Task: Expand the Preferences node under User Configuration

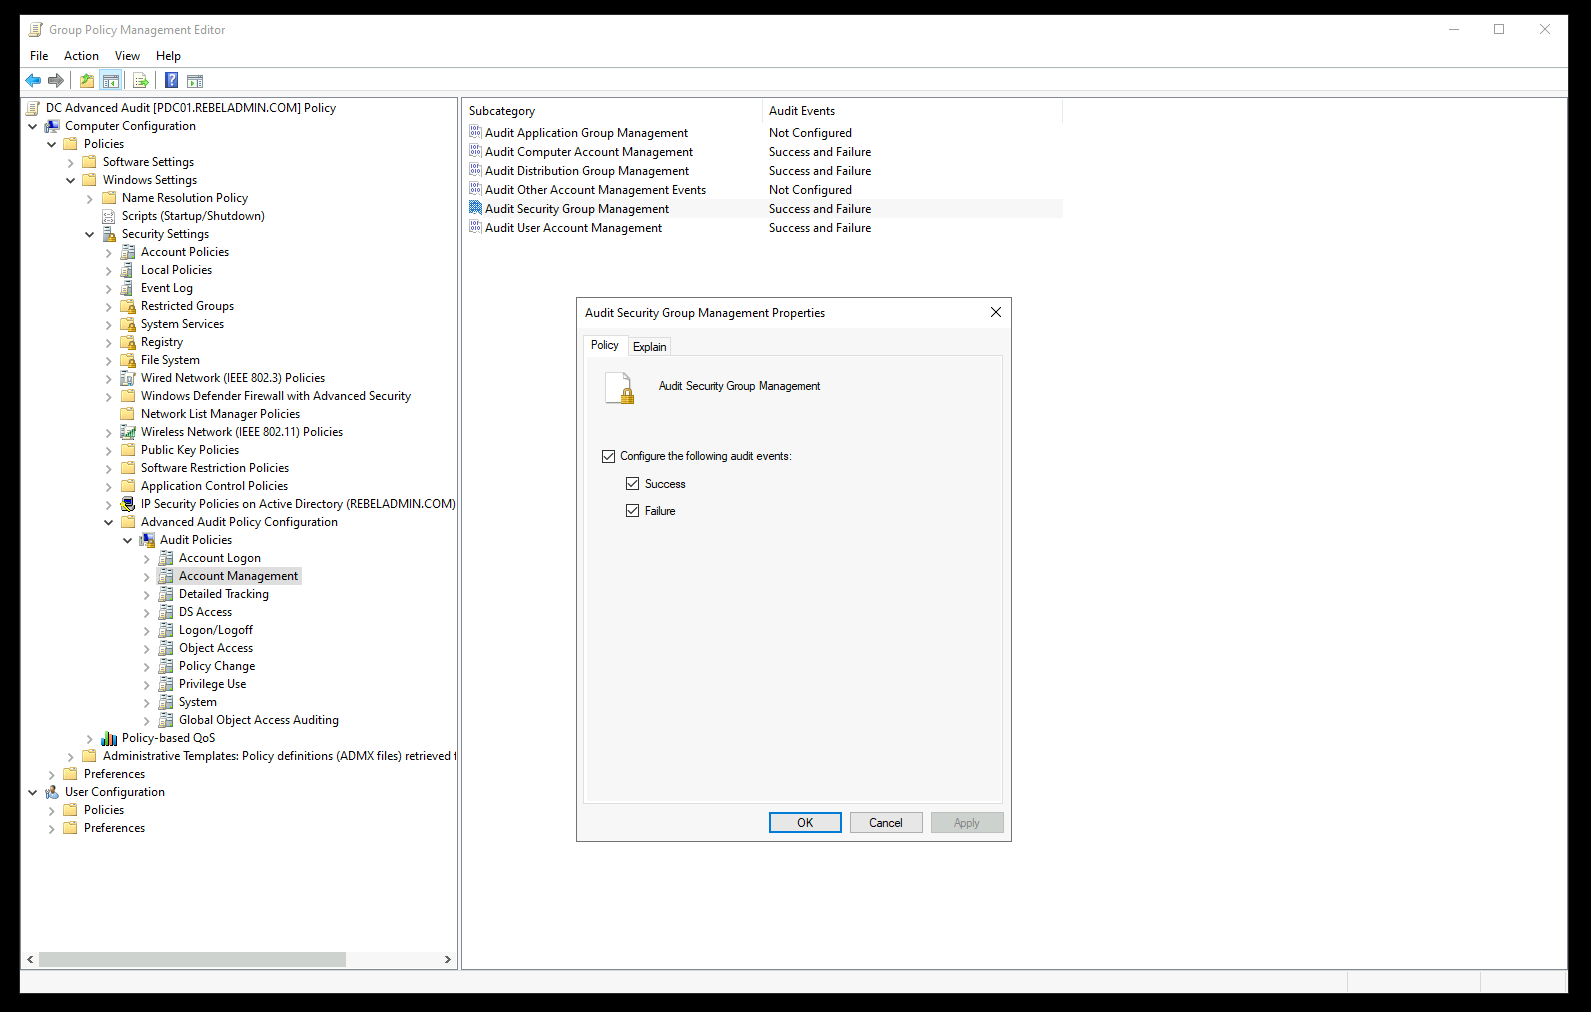Action: click(52, 828)
